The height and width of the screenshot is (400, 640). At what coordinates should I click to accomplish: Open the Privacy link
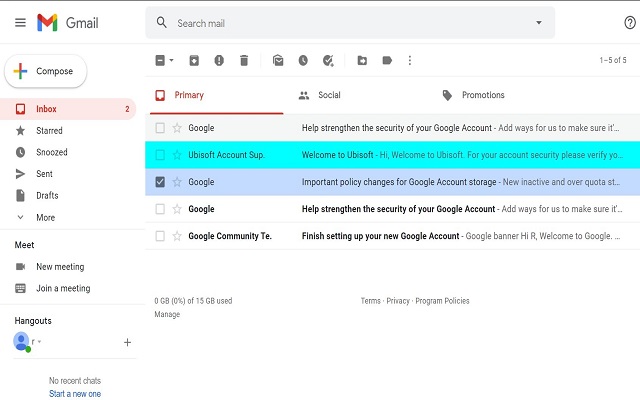(398, 301)
